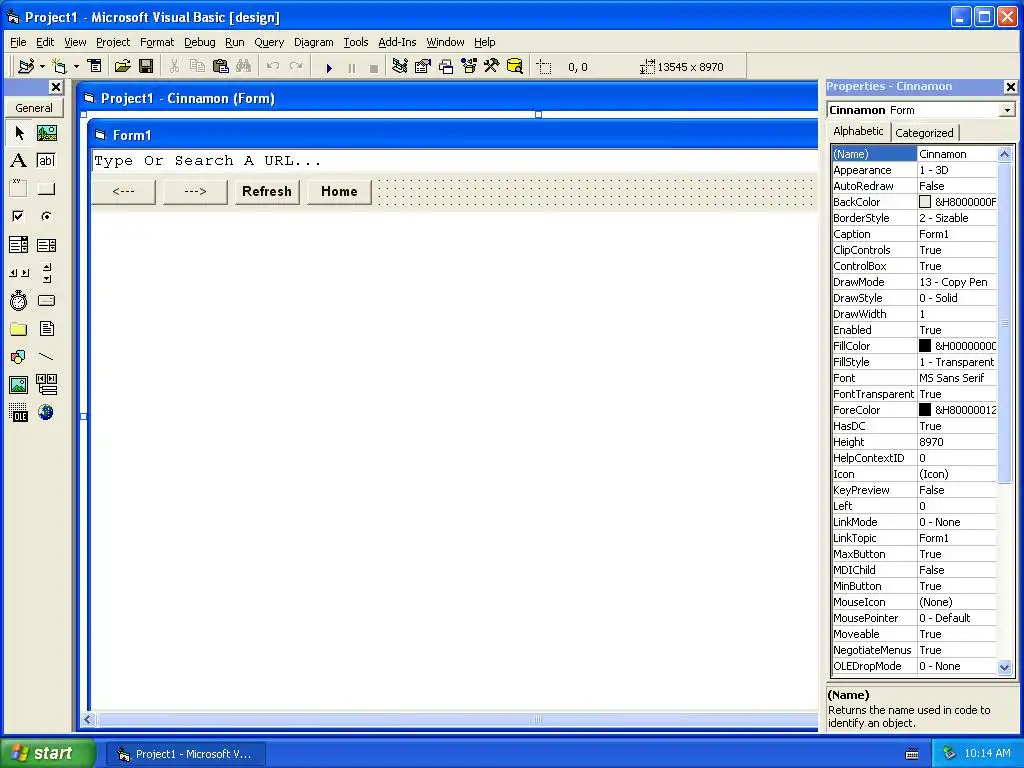
Task: Open the Menu Editor from the toolbar
Action: pos(95,67)
